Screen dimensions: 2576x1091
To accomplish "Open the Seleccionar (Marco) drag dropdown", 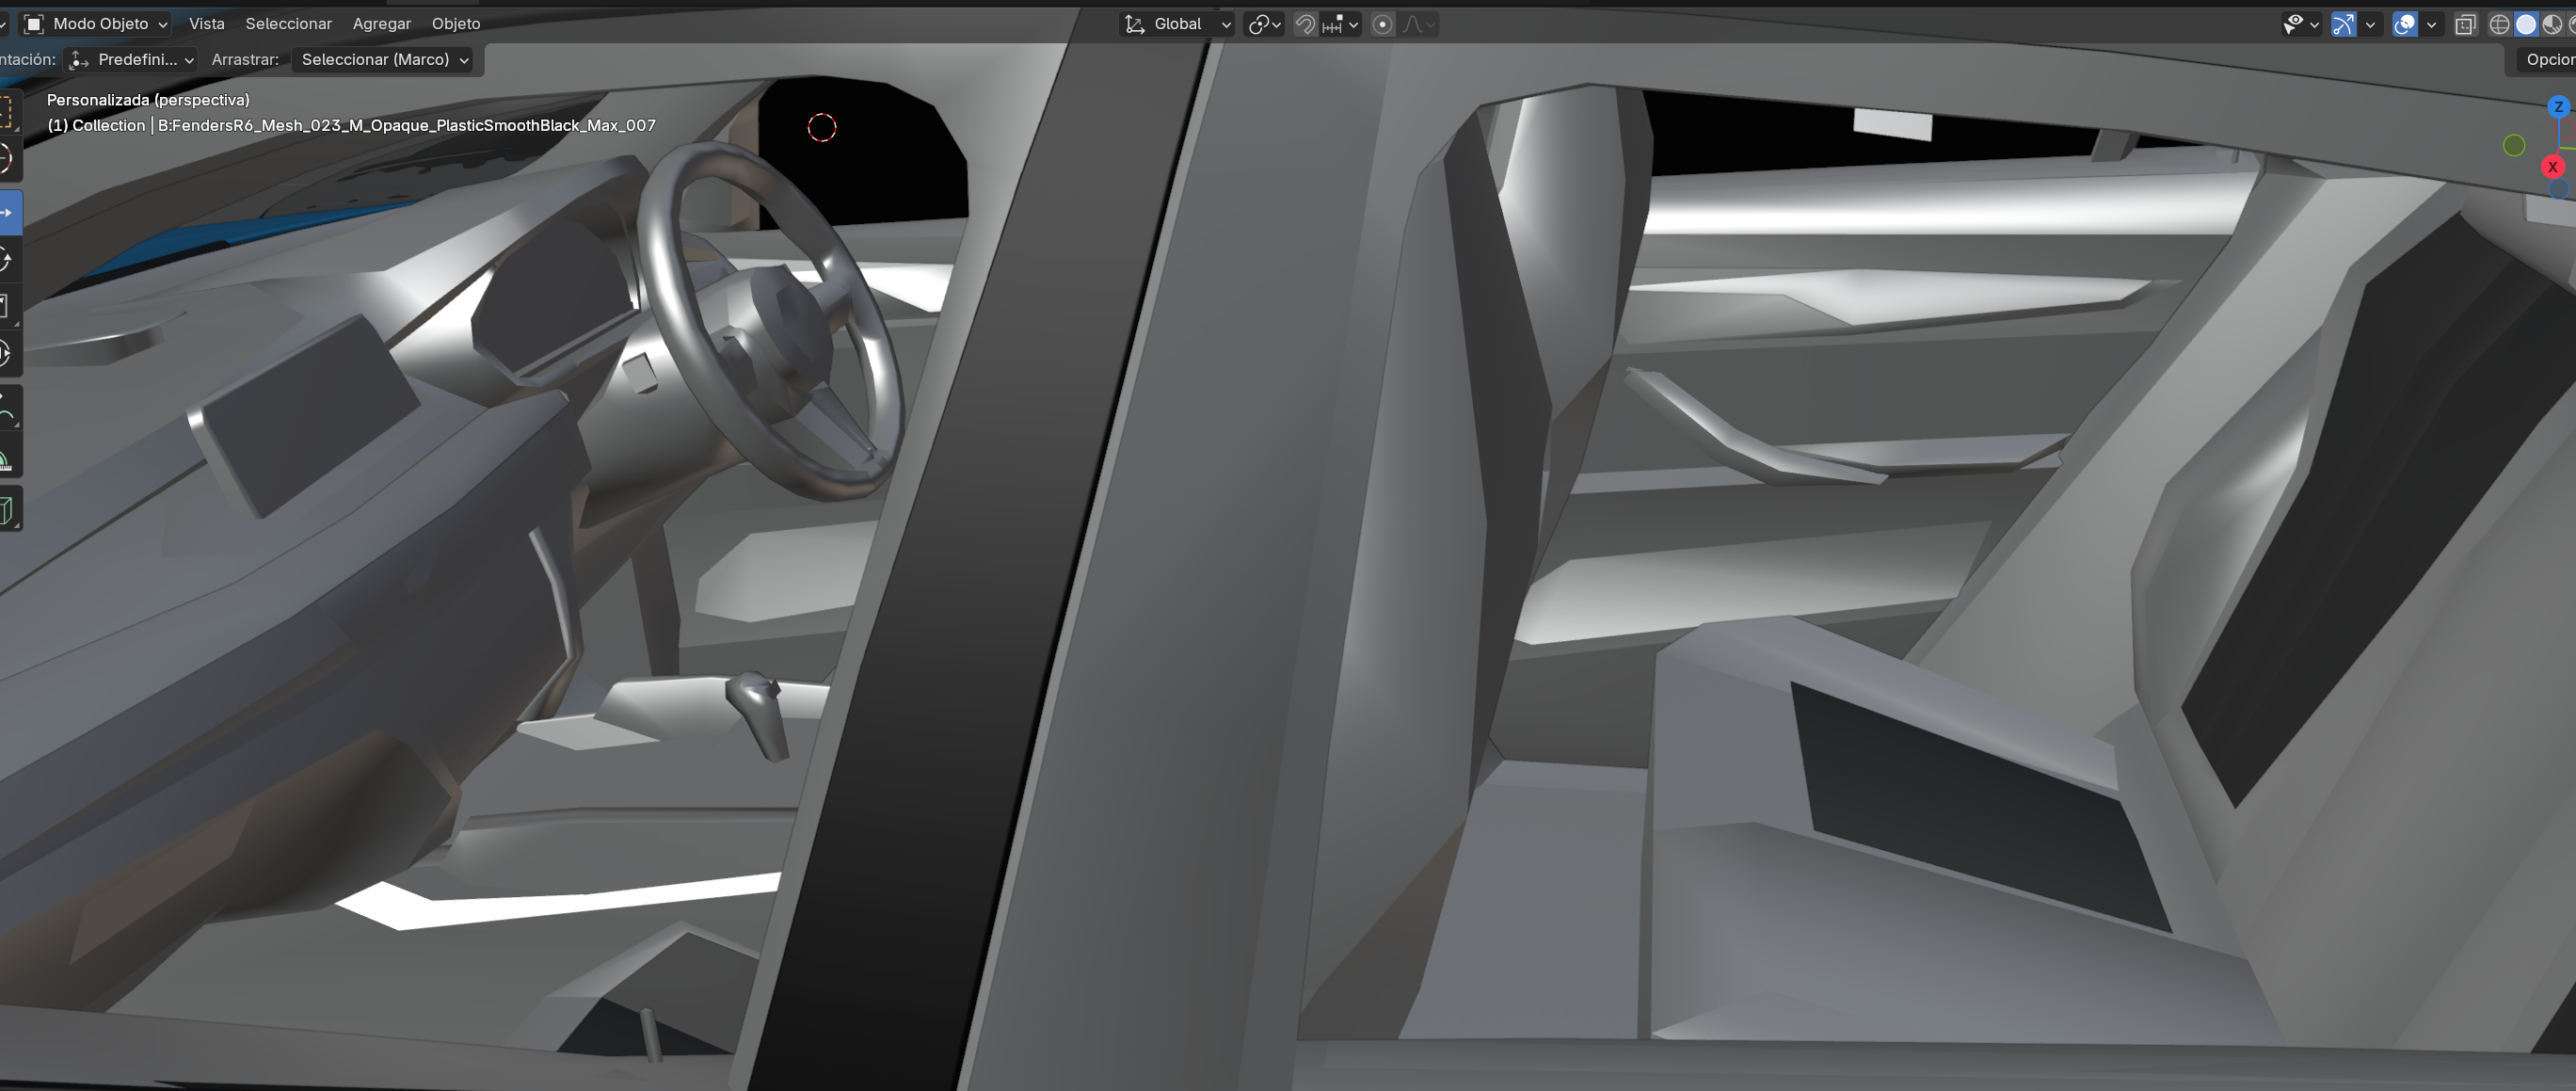I will click(x=383, y=59).
